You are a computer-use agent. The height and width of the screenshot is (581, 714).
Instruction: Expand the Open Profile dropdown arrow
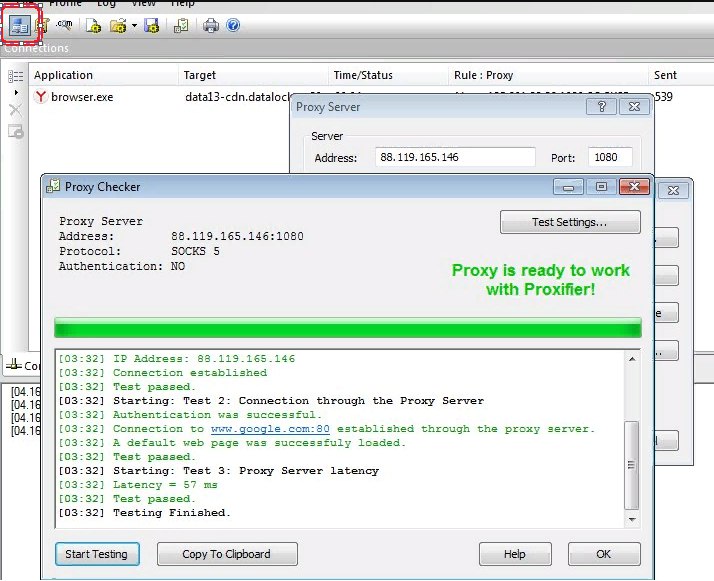pos(134,25)
